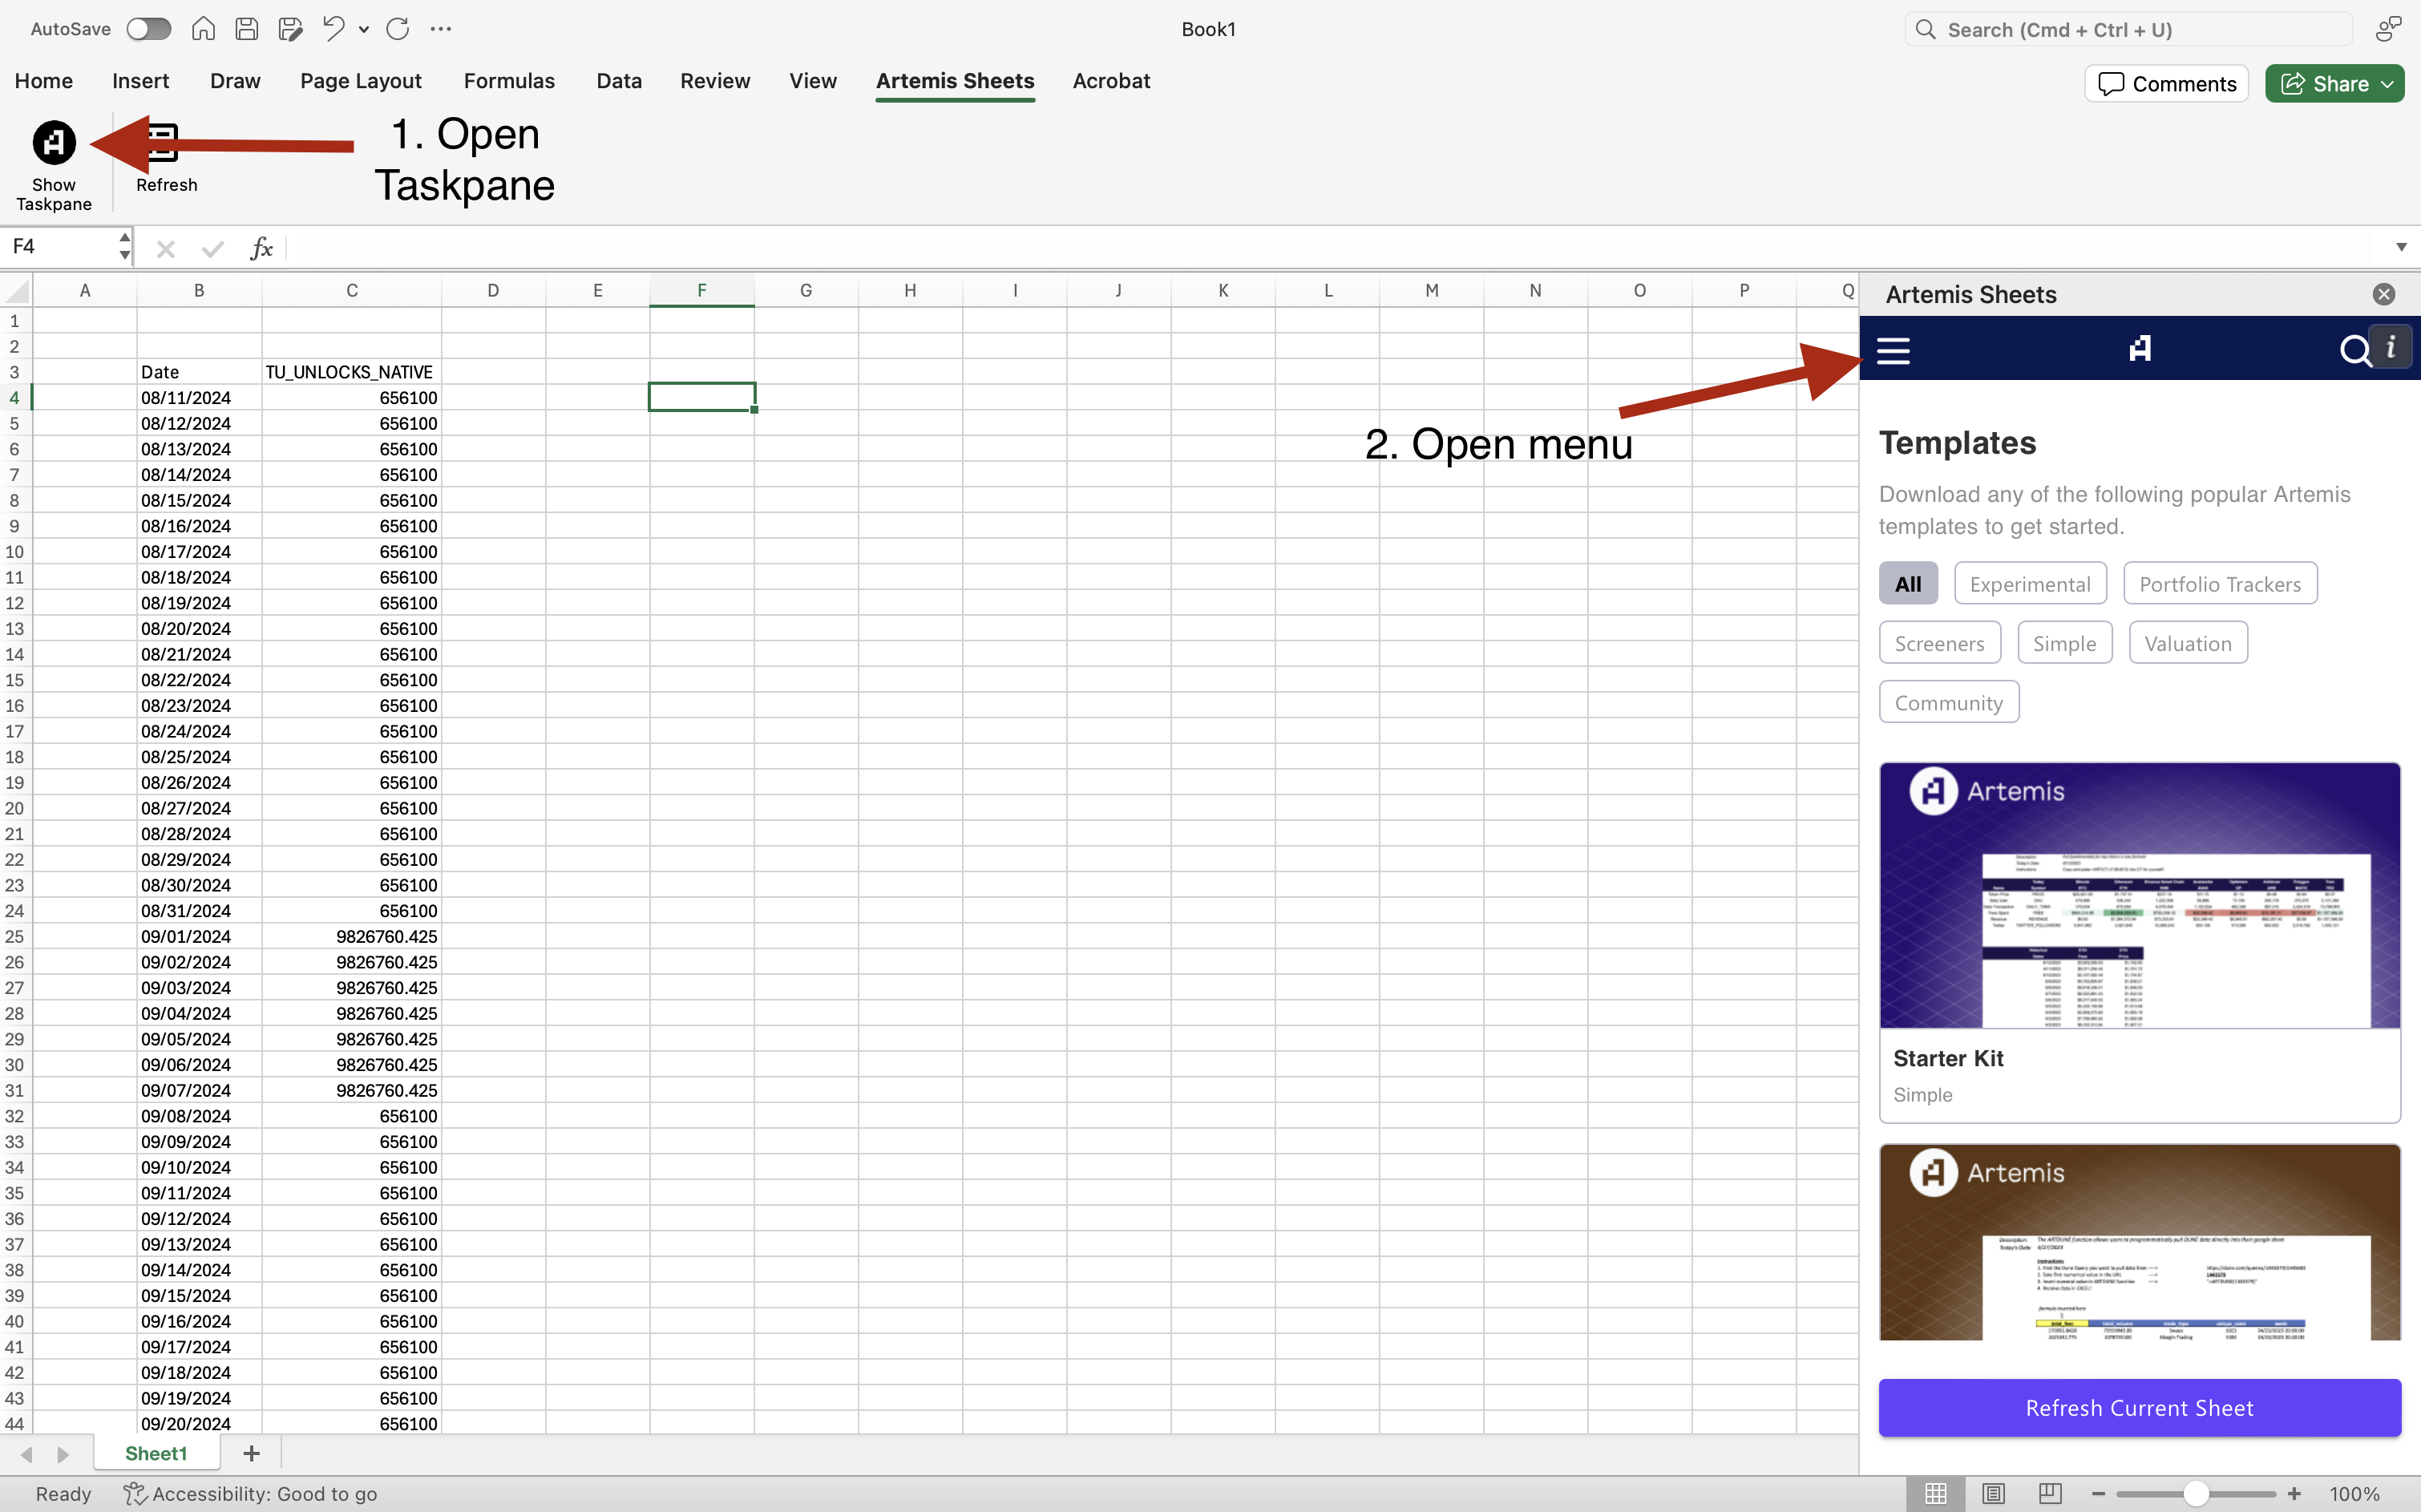Image resolution: width=2421 pixels, height=1512 pixels.
Task: Click Accessibility: Good to go status
Action: tap(250, 1494)
